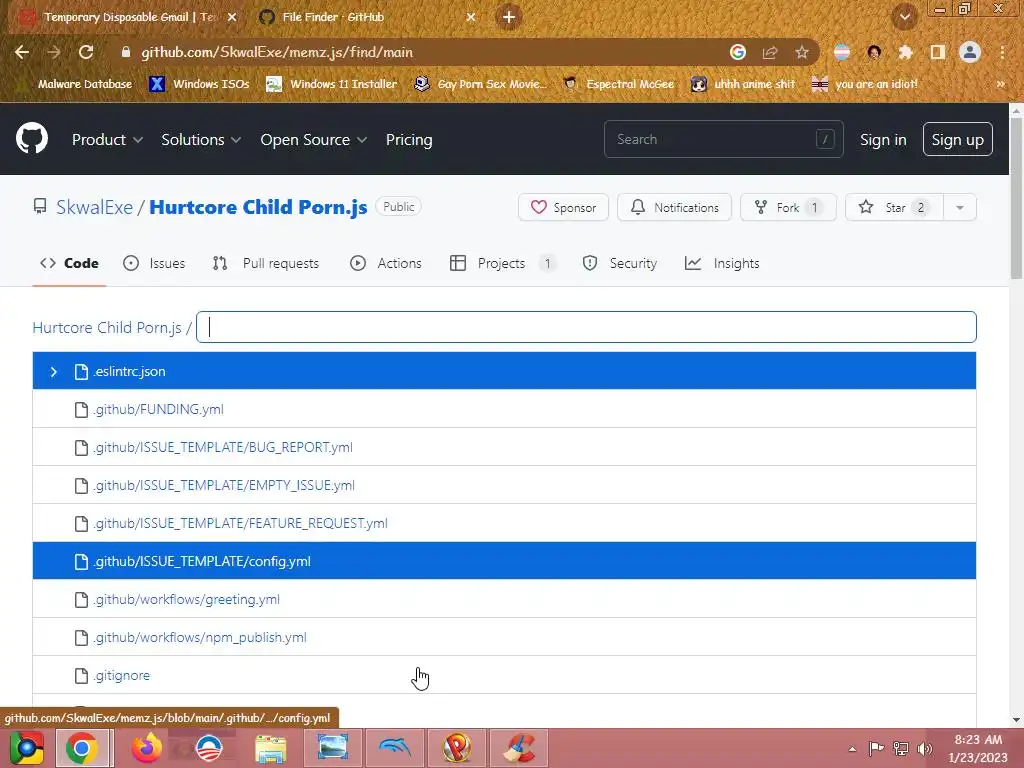Go back with the browser back arrow

(x=22, y=52)
